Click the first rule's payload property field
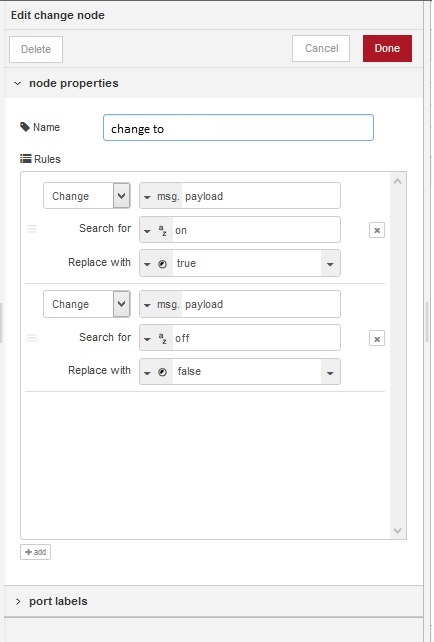434x642 pixels. click(261, 196)
